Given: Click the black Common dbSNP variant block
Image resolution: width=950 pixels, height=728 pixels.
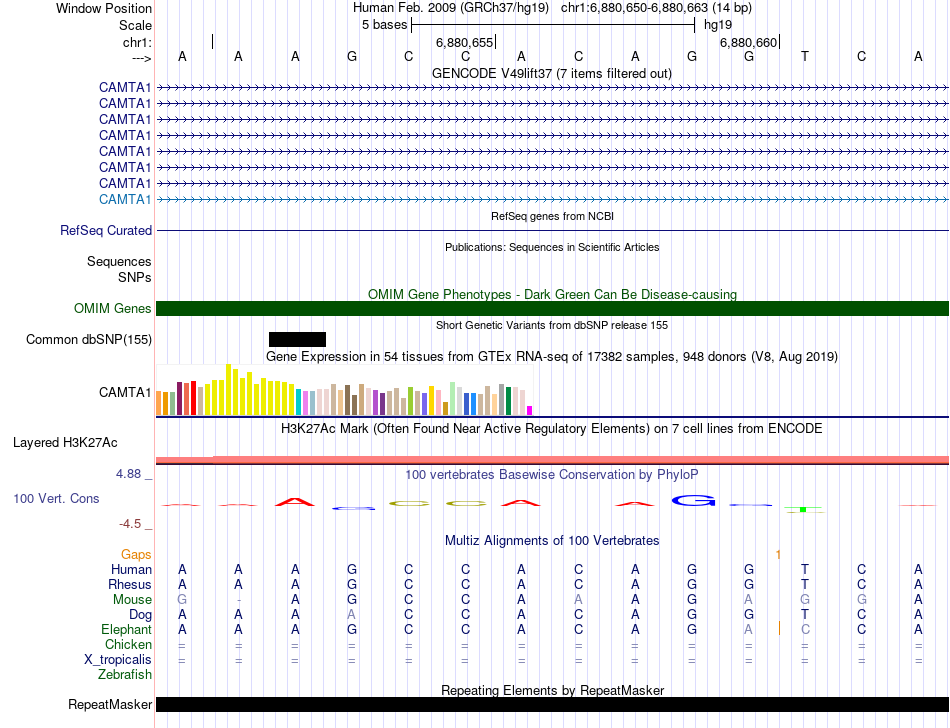Looking at the screenshot, I should tap(297, 340).
